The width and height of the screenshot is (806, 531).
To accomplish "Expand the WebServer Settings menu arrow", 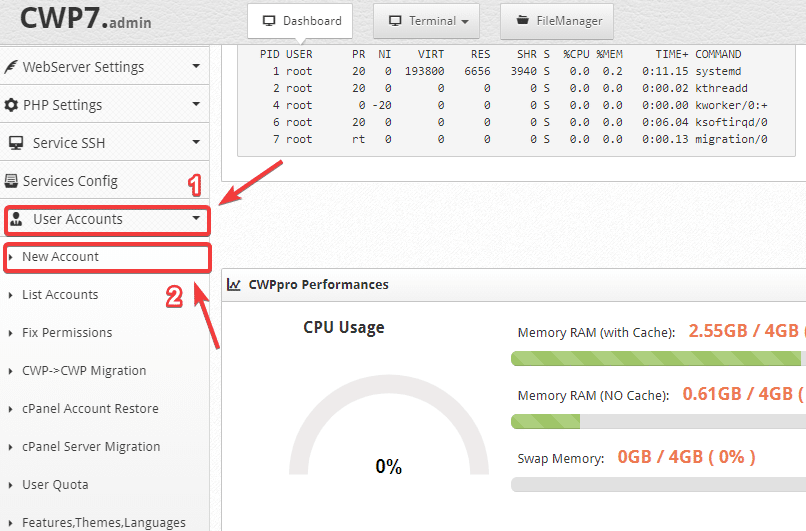I will click(x=195, y=67).
